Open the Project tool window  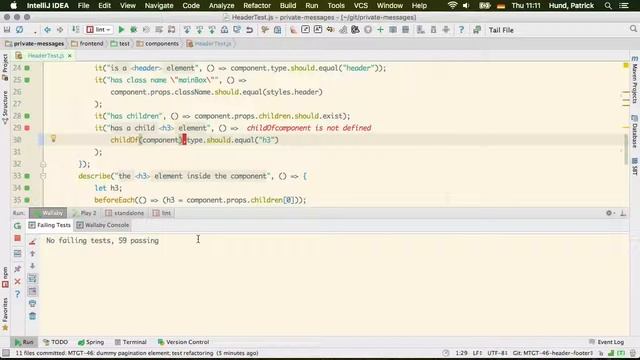(x=5, y=67)
